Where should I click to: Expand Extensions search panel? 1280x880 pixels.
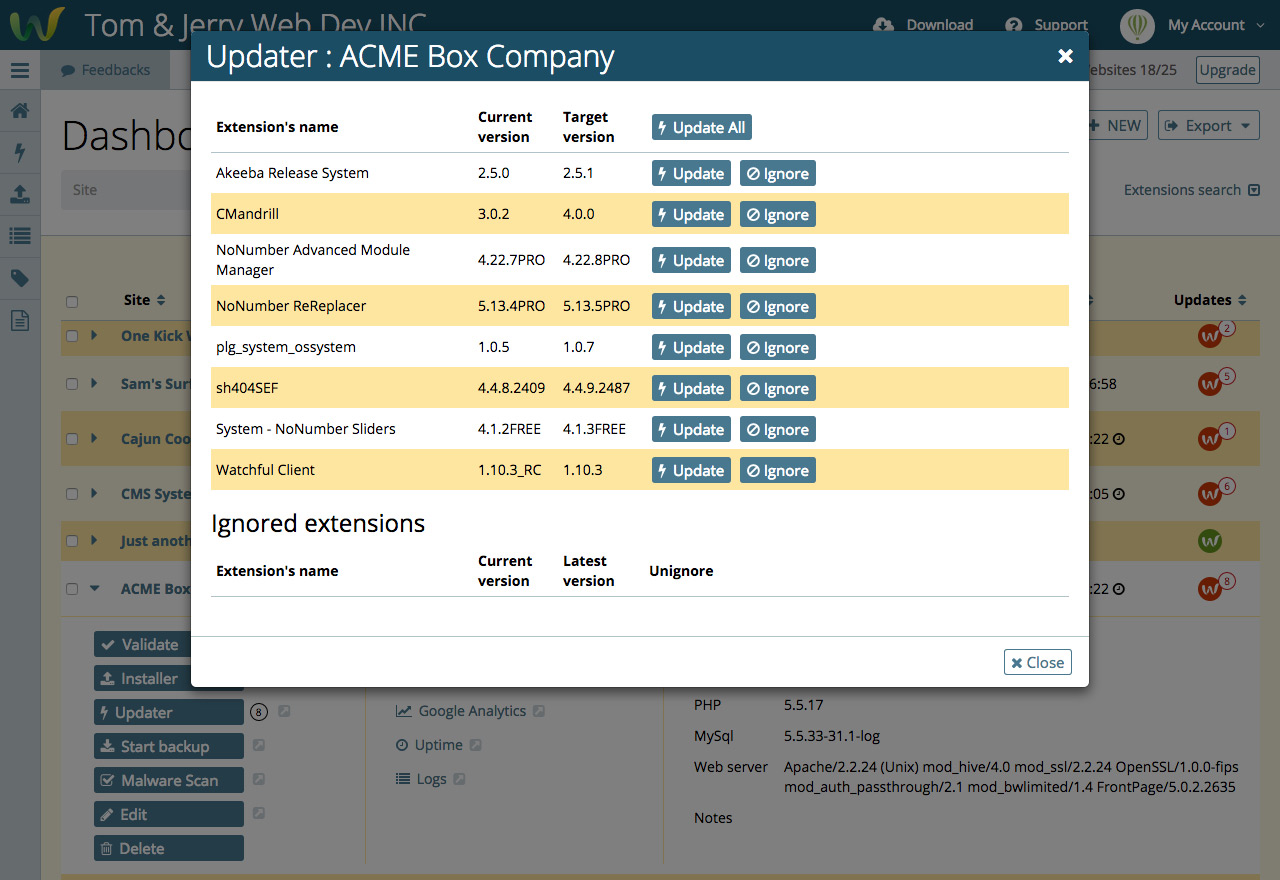pos(1192,190)
